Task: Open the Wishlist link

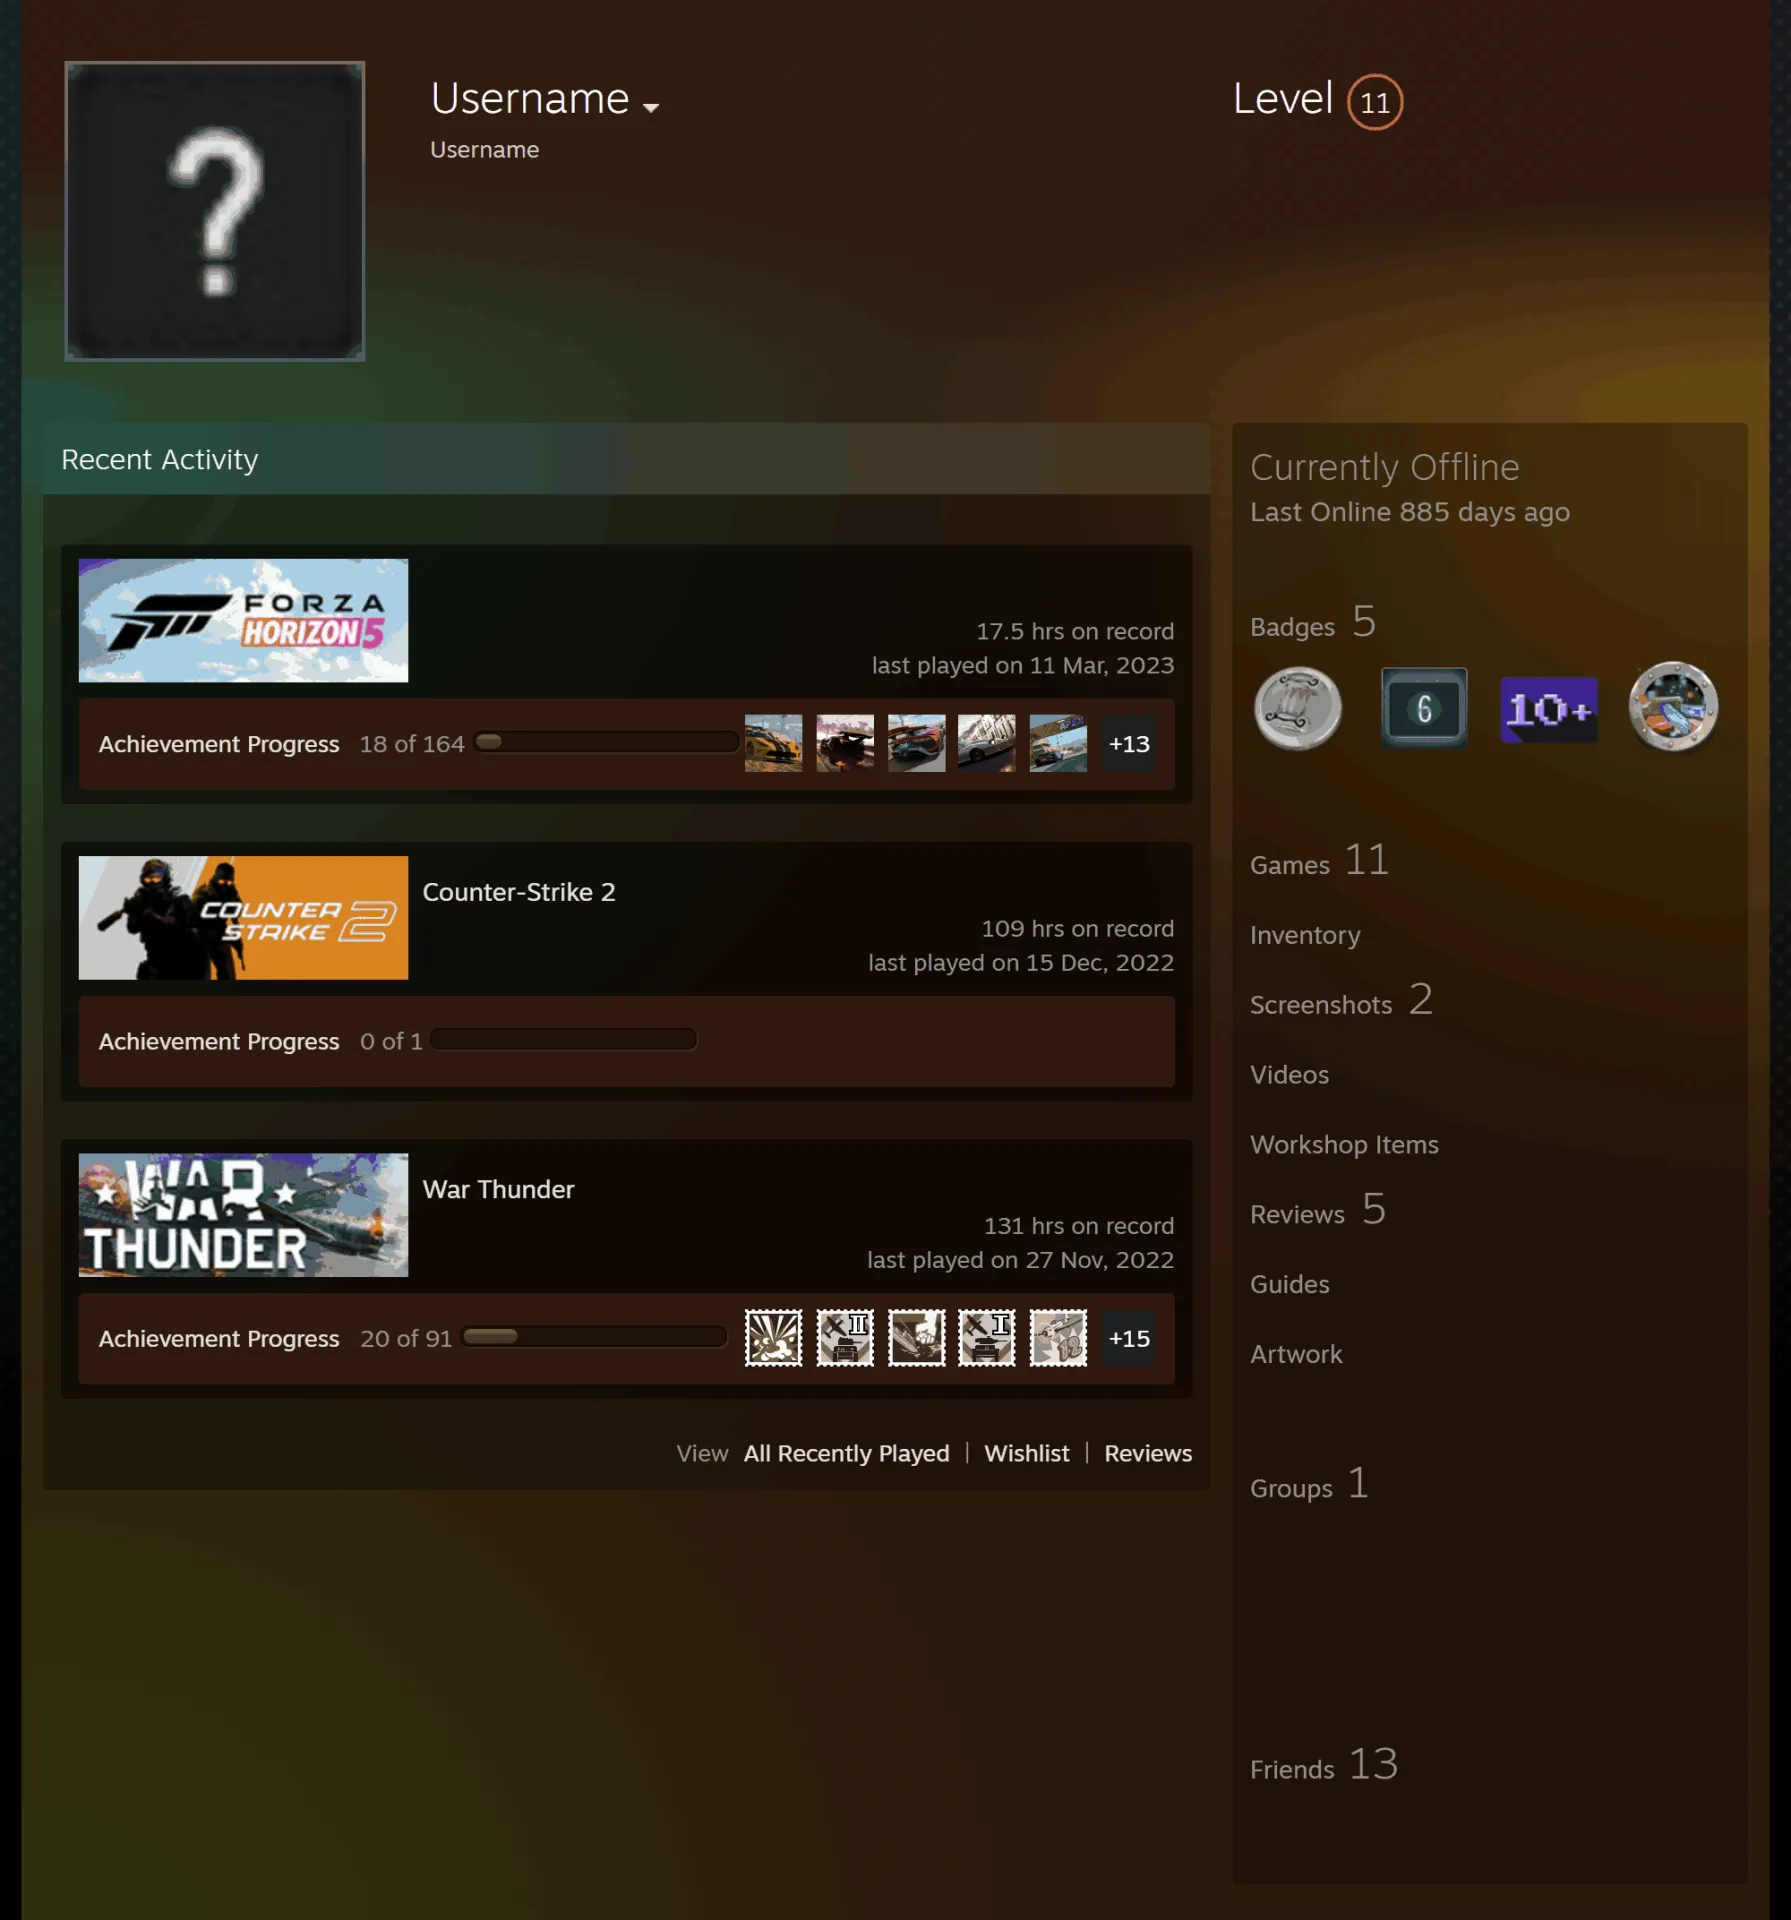Action: click(1026, 1453)
